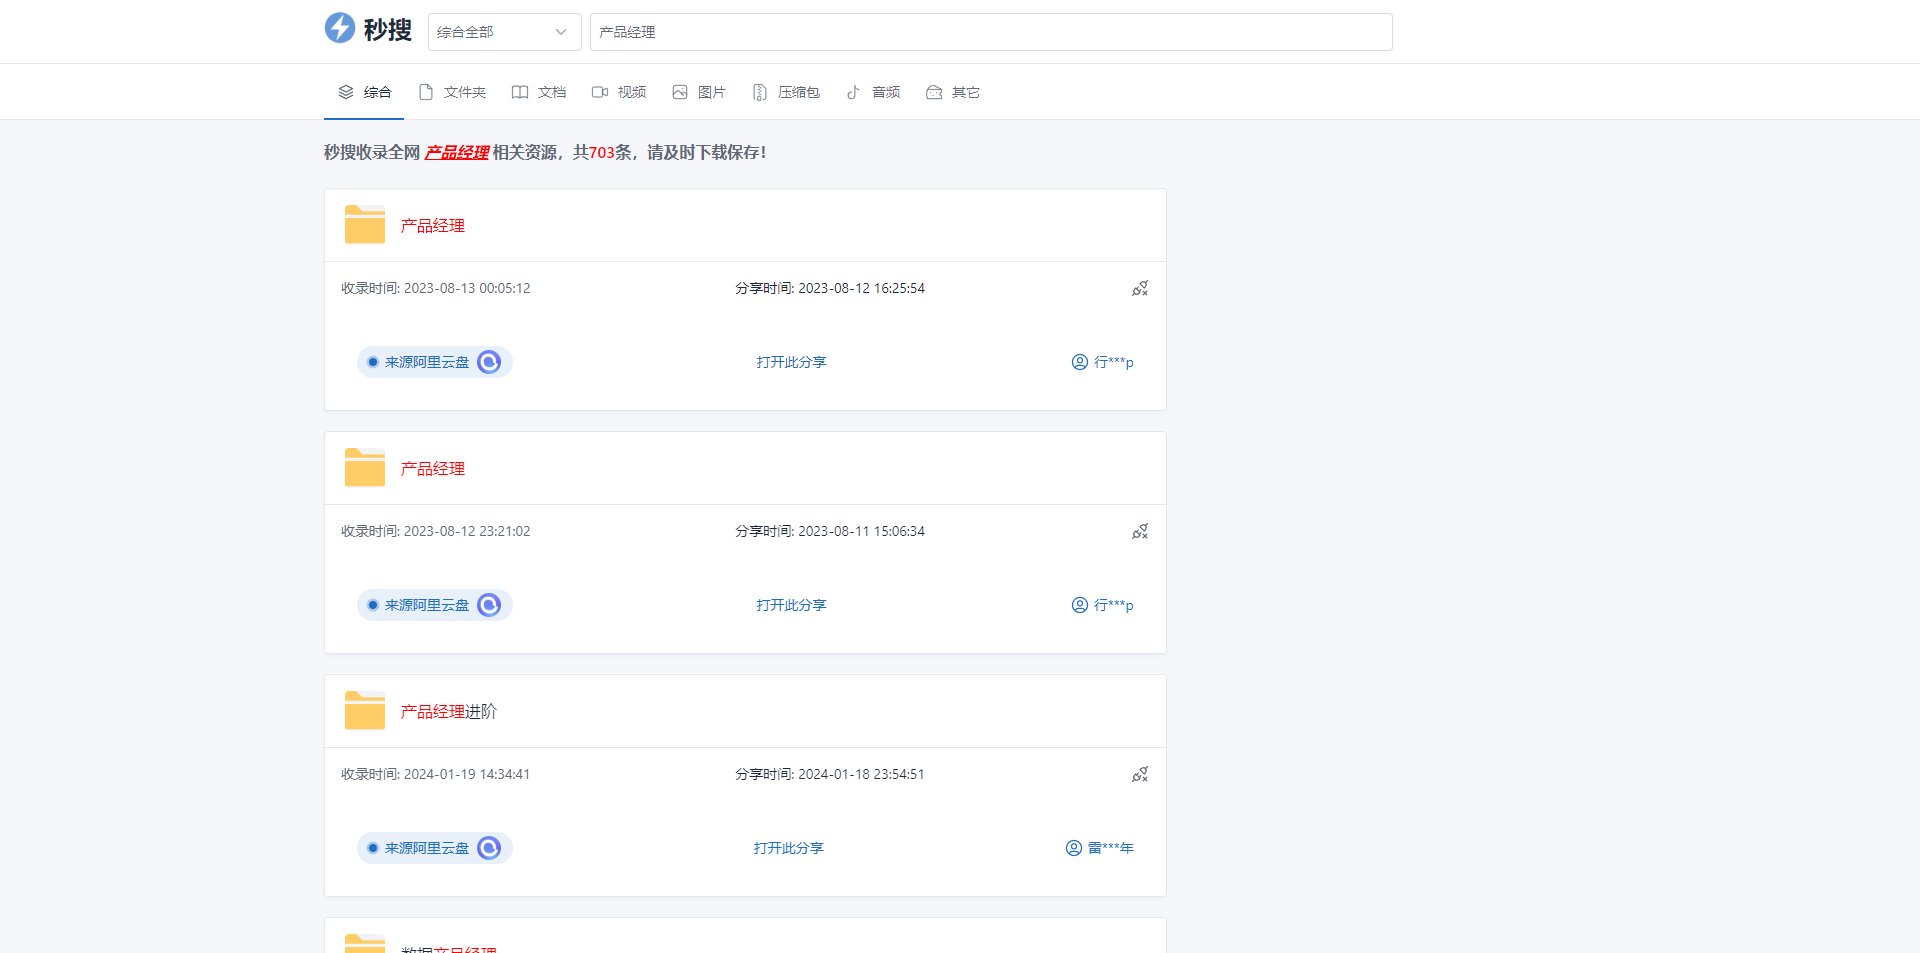
Task: Select the 综合 tab
Action: coord(364,92)
